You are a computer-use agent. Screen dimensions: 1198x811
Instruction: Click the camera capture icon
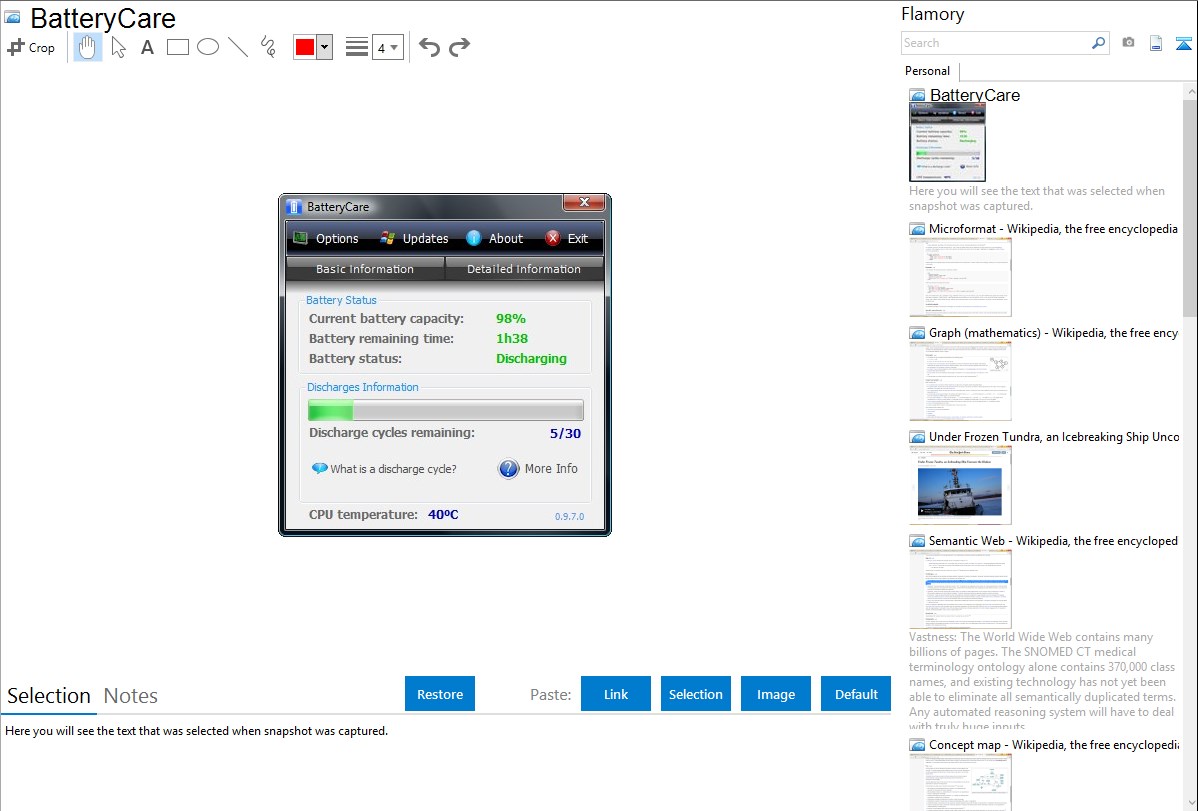(1128, 43)
